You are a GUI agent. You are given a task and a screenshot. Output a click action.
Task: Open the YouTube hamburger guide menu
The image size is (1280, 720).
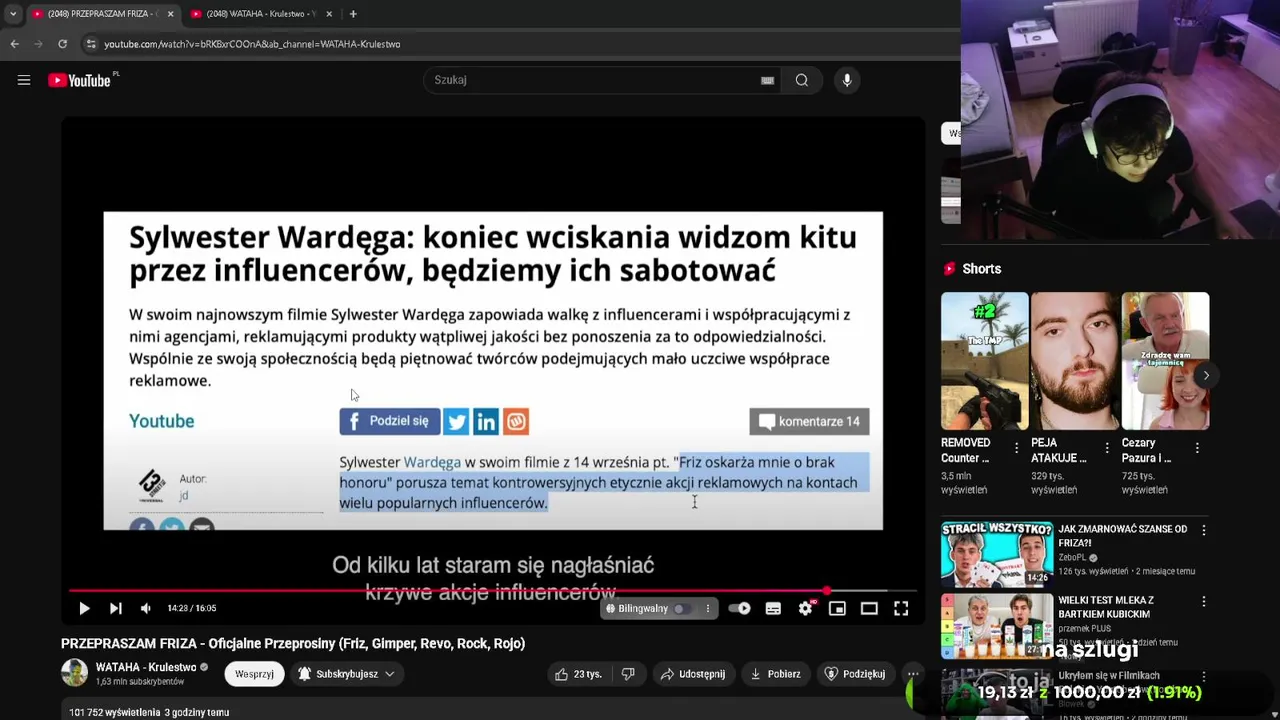[x=24, y=80]
